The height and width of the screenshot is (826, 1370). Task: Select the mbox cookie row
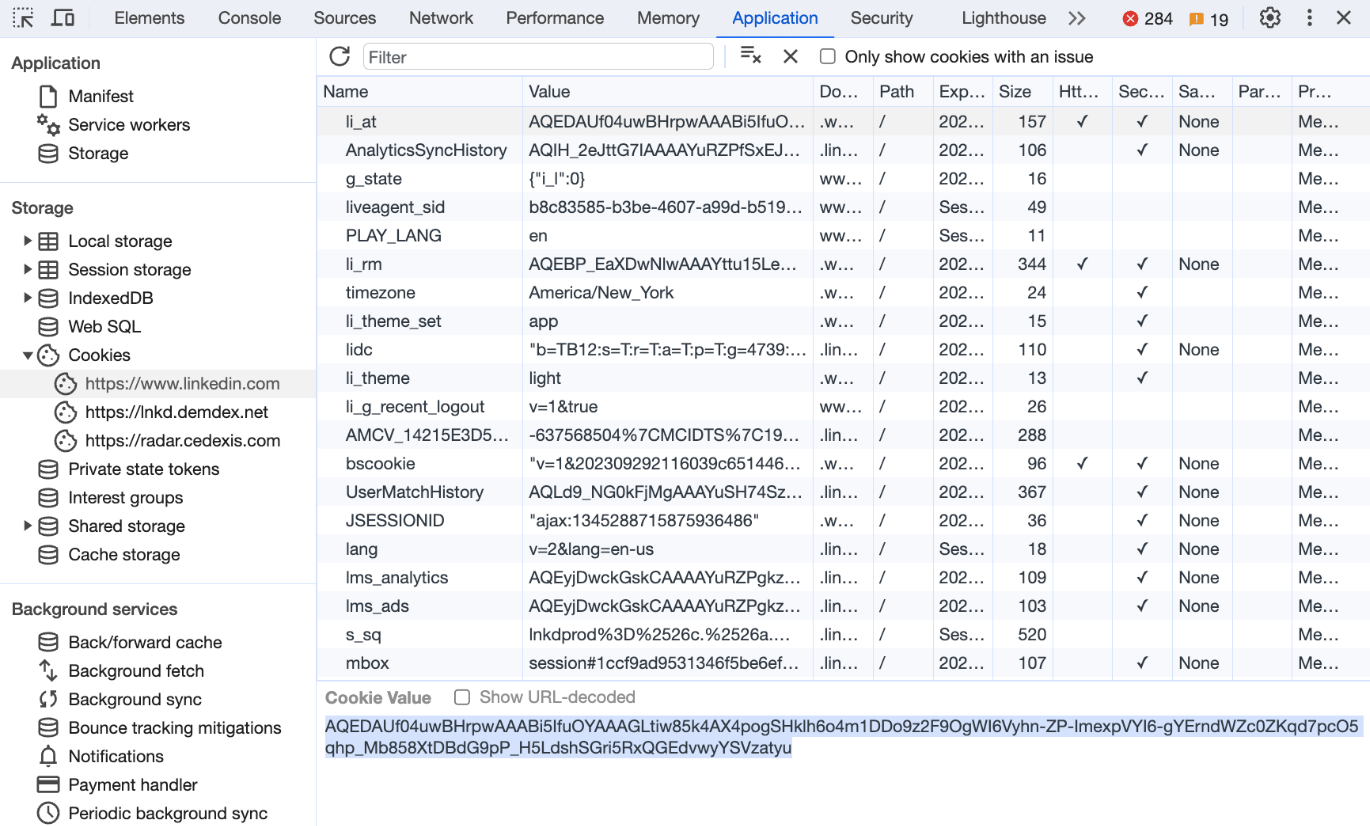843,663
